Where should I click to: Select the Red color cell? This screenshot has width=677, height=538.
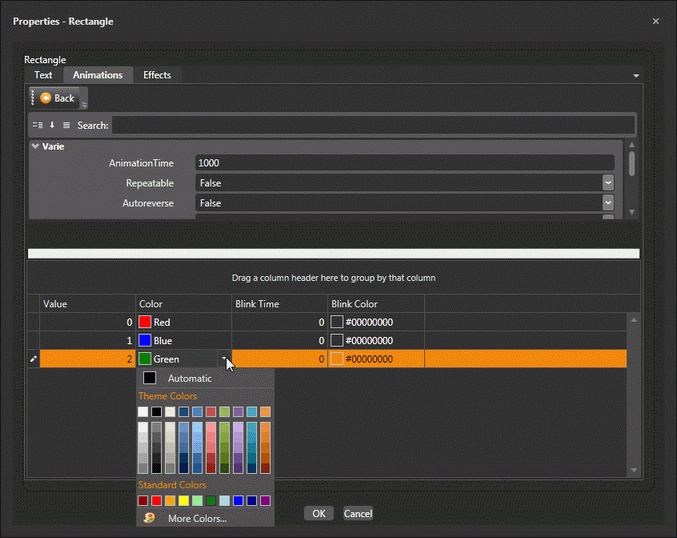pyautogui.click(x=183, y=322)
